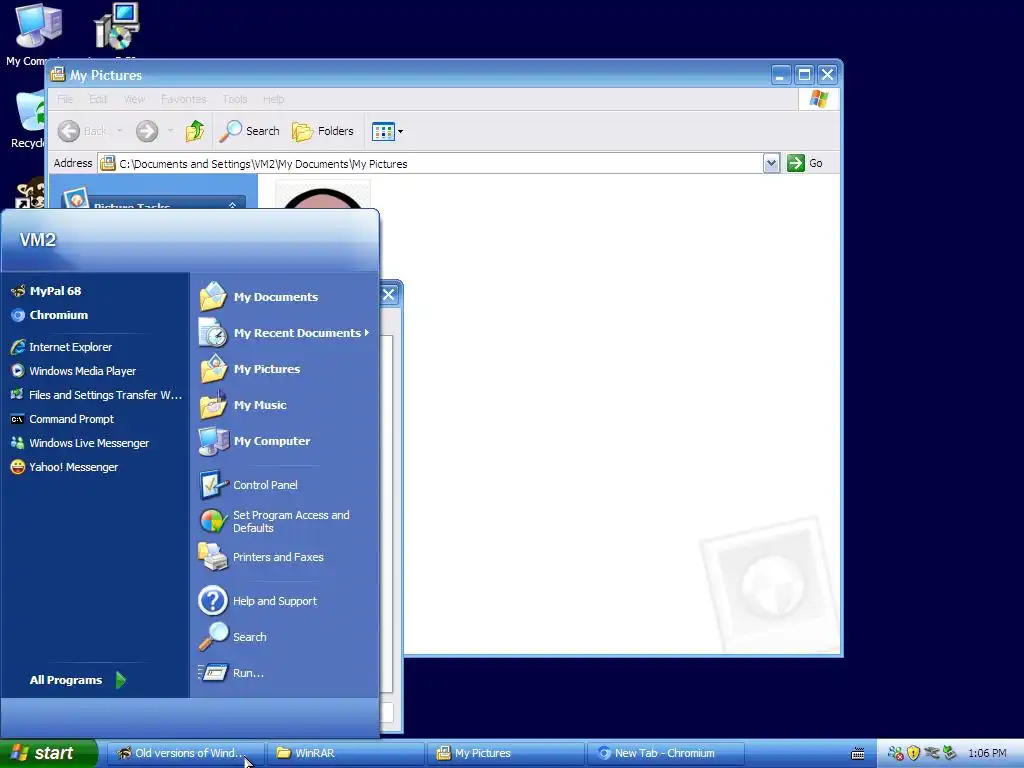Open Internet Explorer from Start menu
Image resolution: width=1024 pixels, height=768 pixels.
click(61, 347)
